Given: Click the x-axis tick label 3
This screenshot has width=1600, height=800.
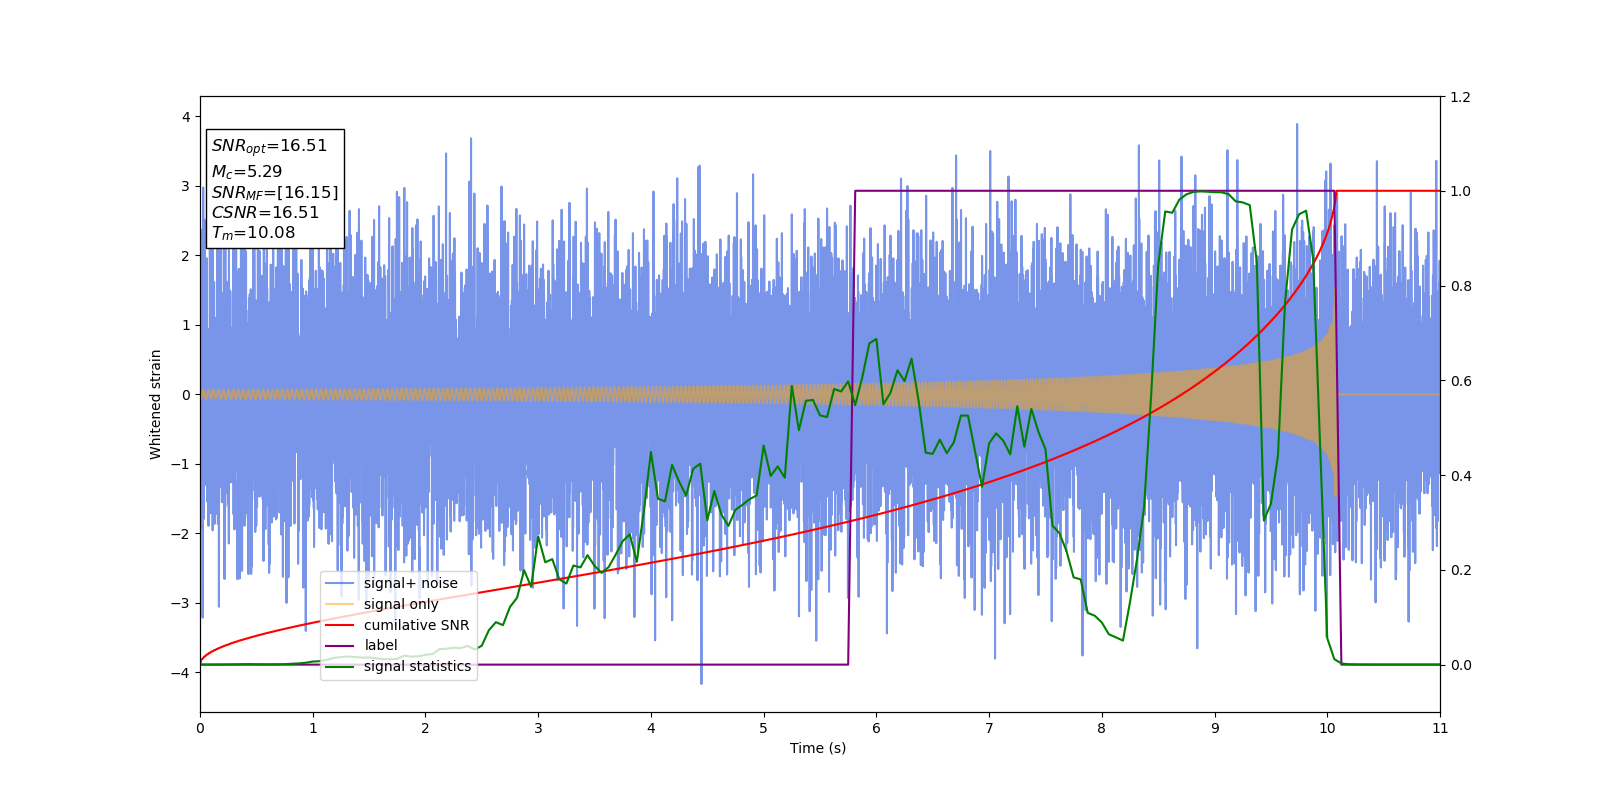Looking at the screenshot, I should tap(538, 728).
